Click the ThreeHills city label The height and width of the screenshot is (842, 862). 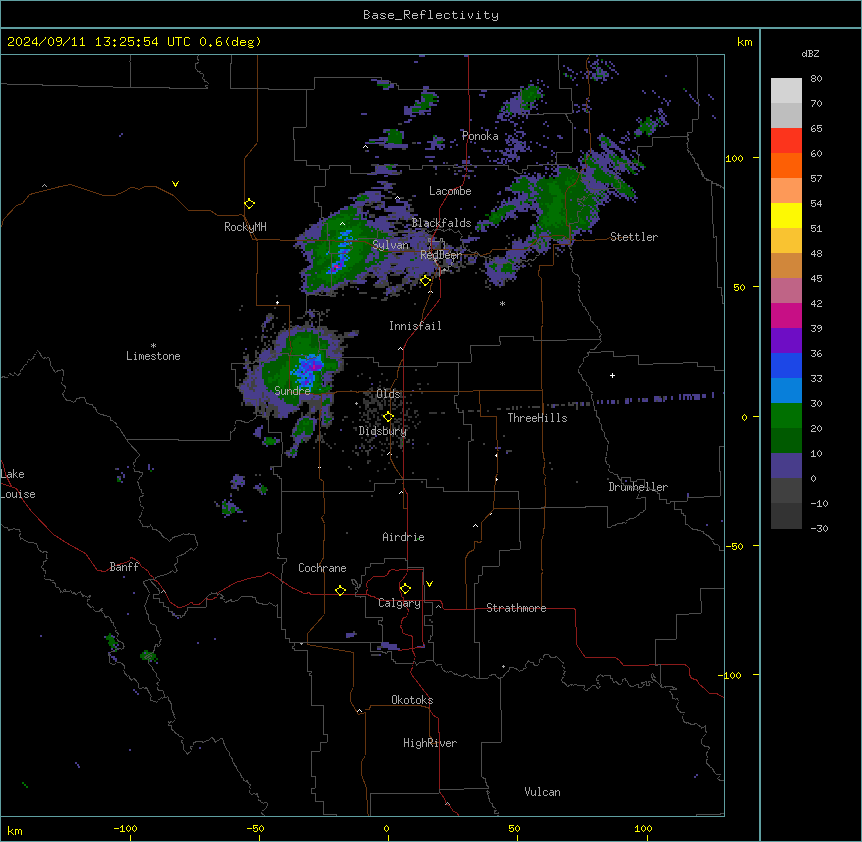click(x=537, y=418)
